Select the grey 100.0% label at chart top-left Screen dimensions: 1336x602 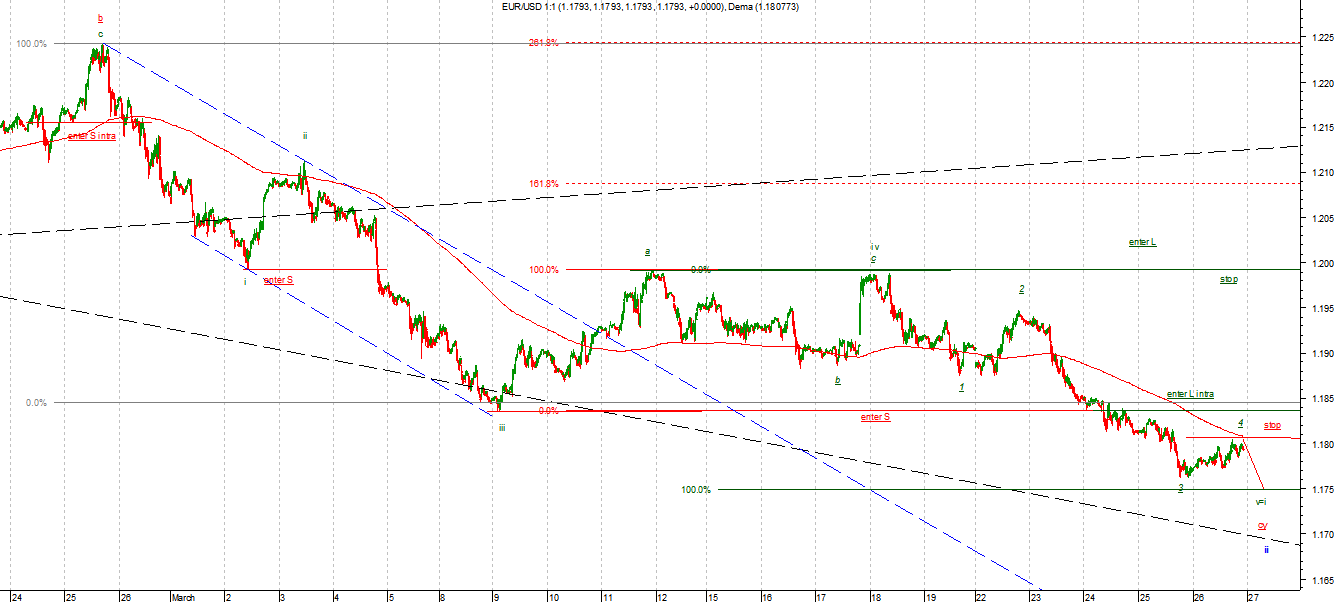click(30, 43)
